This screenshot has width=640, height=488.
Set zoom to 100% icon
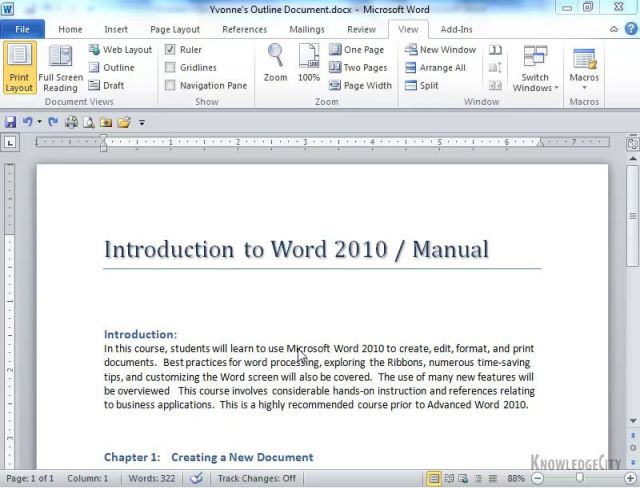pos(309,60)
